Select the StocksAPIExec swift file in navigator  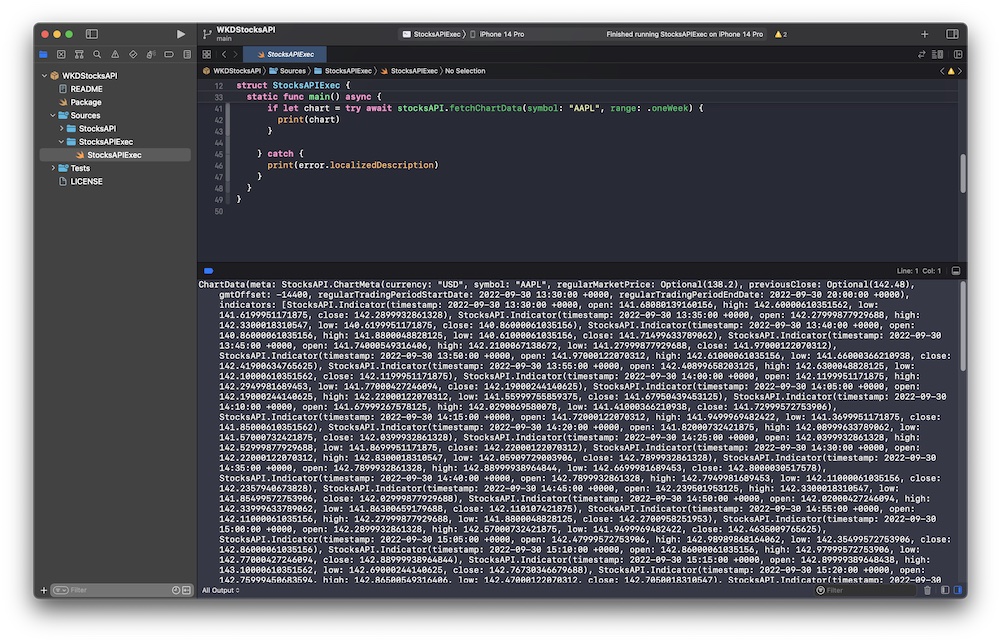(115, 155)
